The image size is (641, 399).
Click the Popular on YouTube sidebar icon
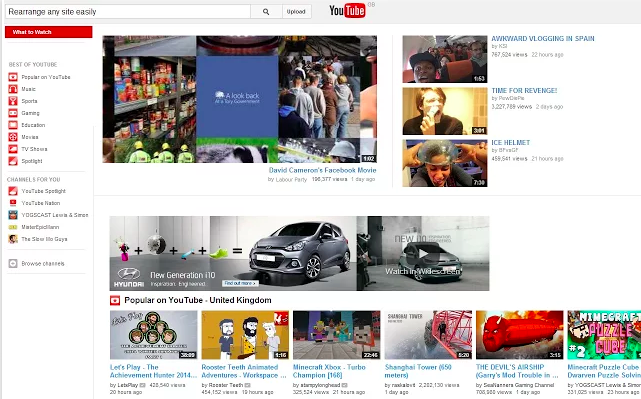tap(13, 77)
